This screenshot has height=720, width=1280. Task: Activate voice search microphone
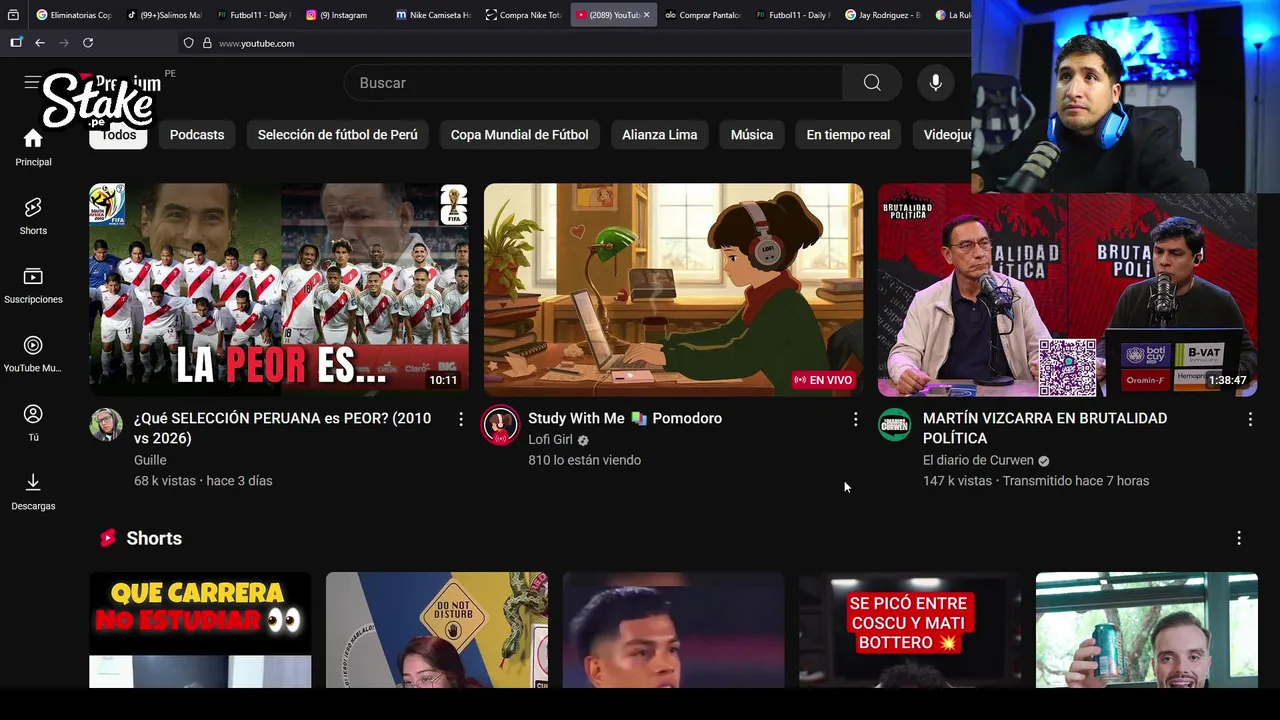click(936, 83)
